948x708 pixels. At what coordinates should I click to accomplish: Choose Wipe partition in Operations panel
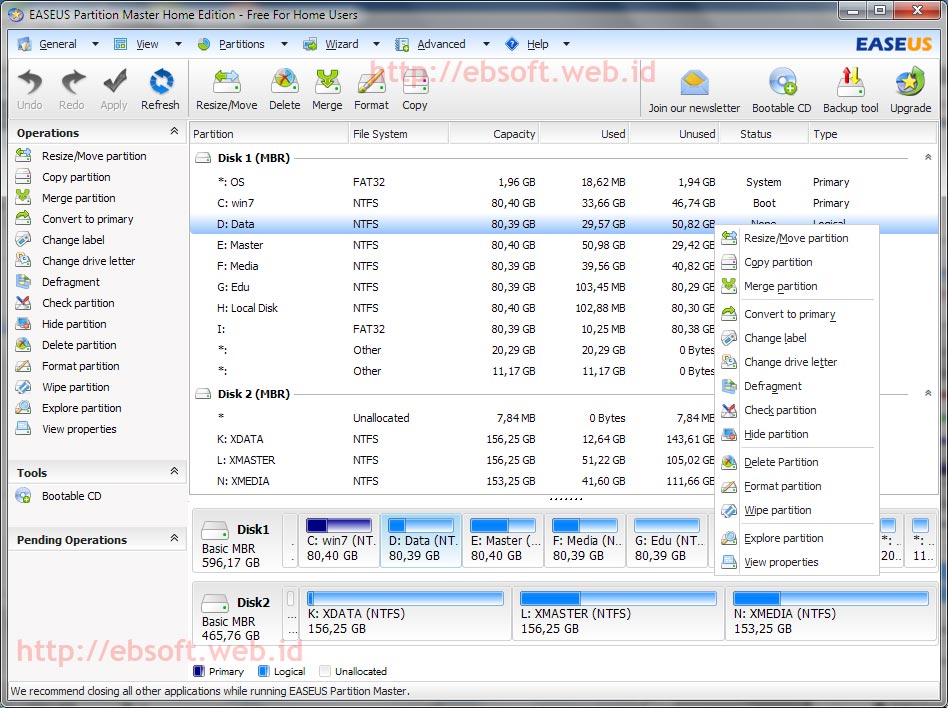(x=62, y=387)
